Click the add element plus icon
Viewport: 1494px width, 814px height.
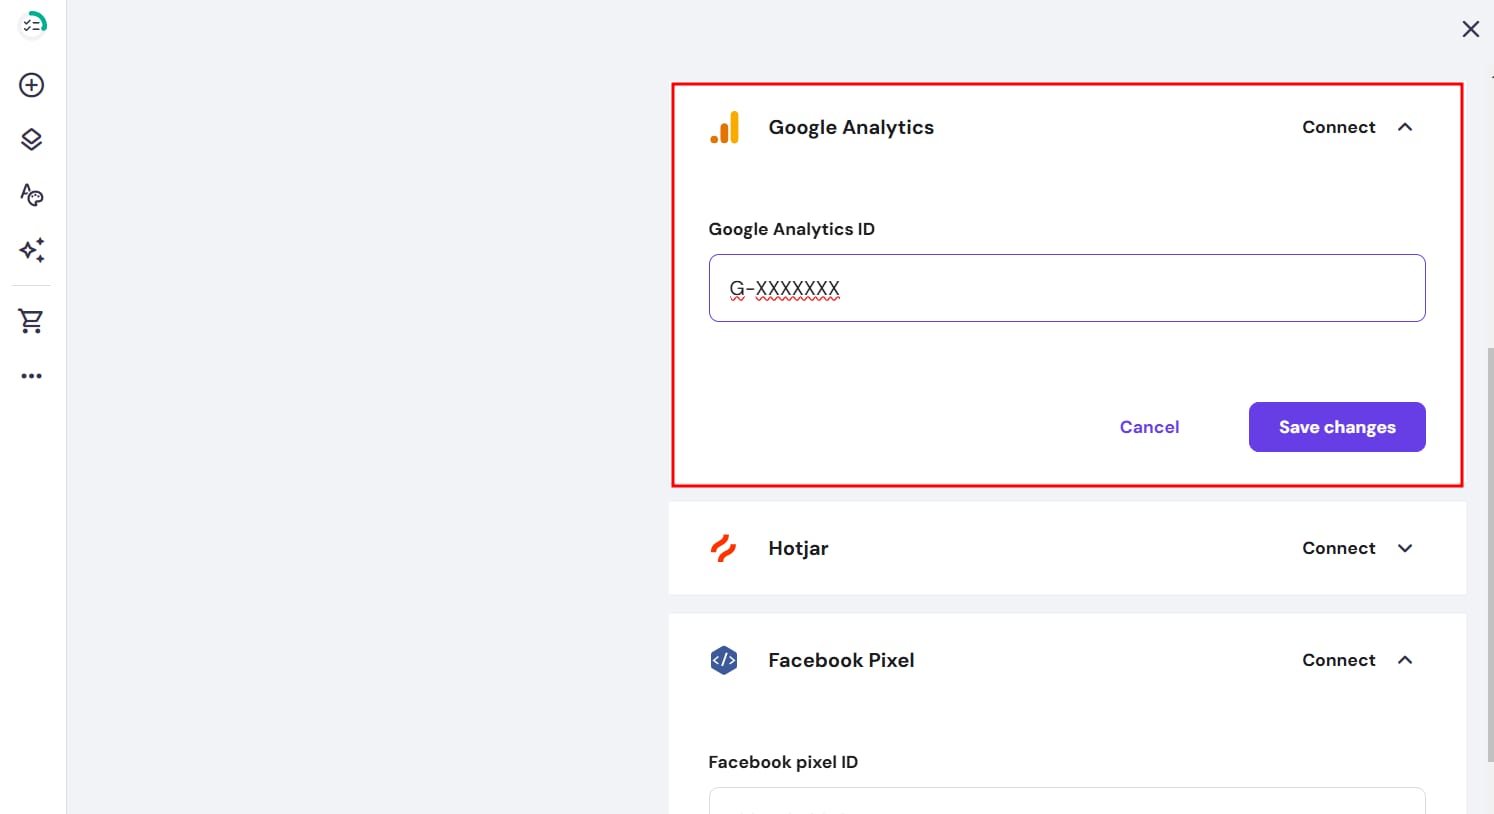[32, 85]
